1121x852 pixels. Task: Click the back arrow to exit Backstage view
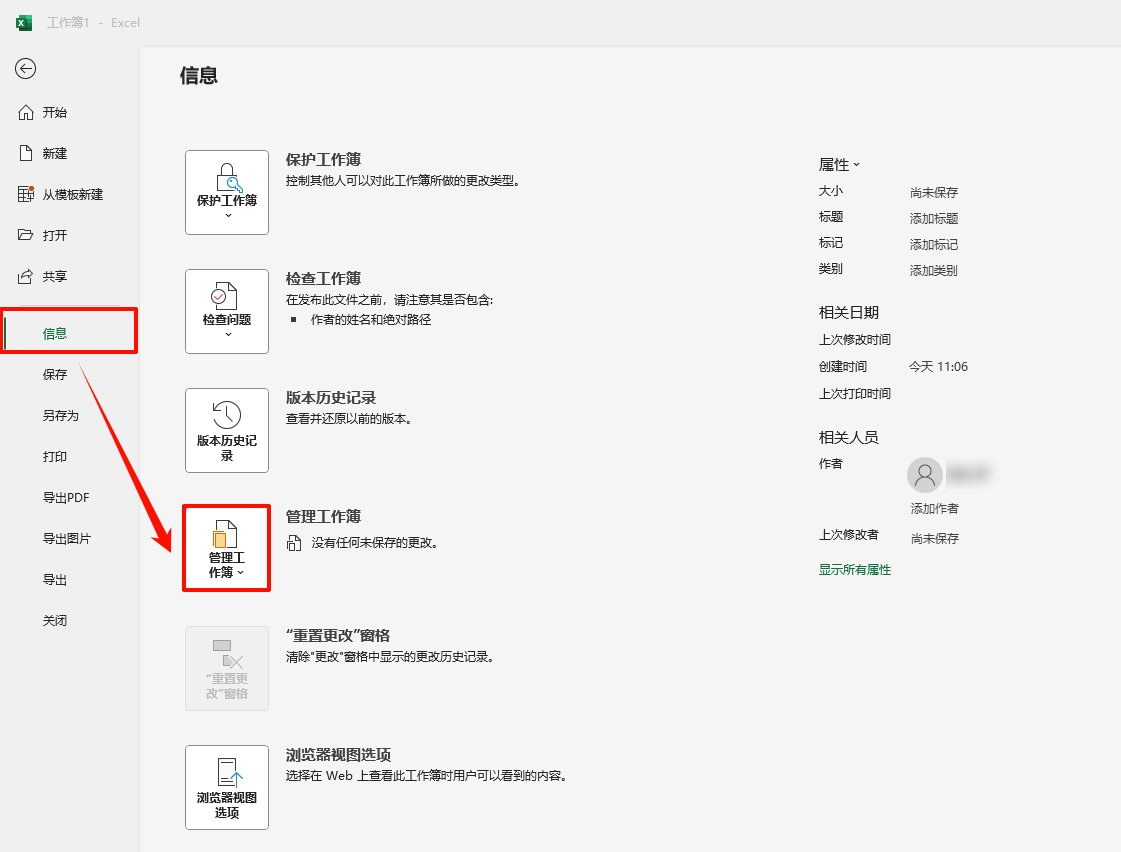tap(25, 69)
